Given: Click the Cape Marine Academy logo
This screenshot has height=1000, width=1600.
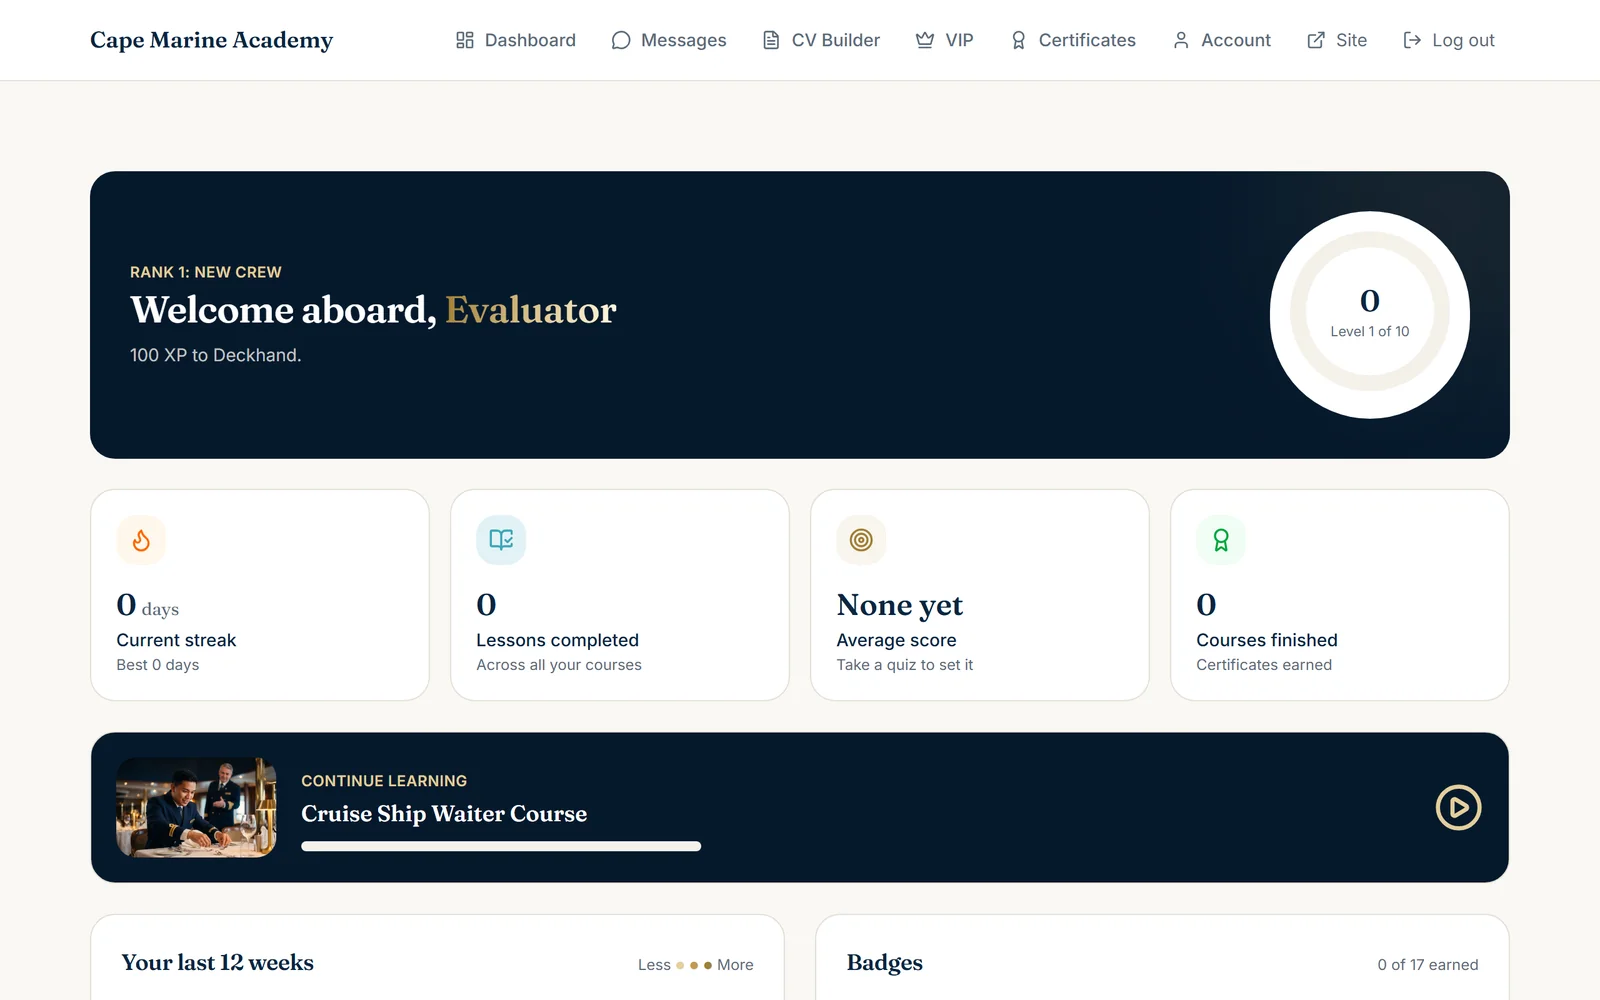Looking at the screenshot, I should click(212, 40).
